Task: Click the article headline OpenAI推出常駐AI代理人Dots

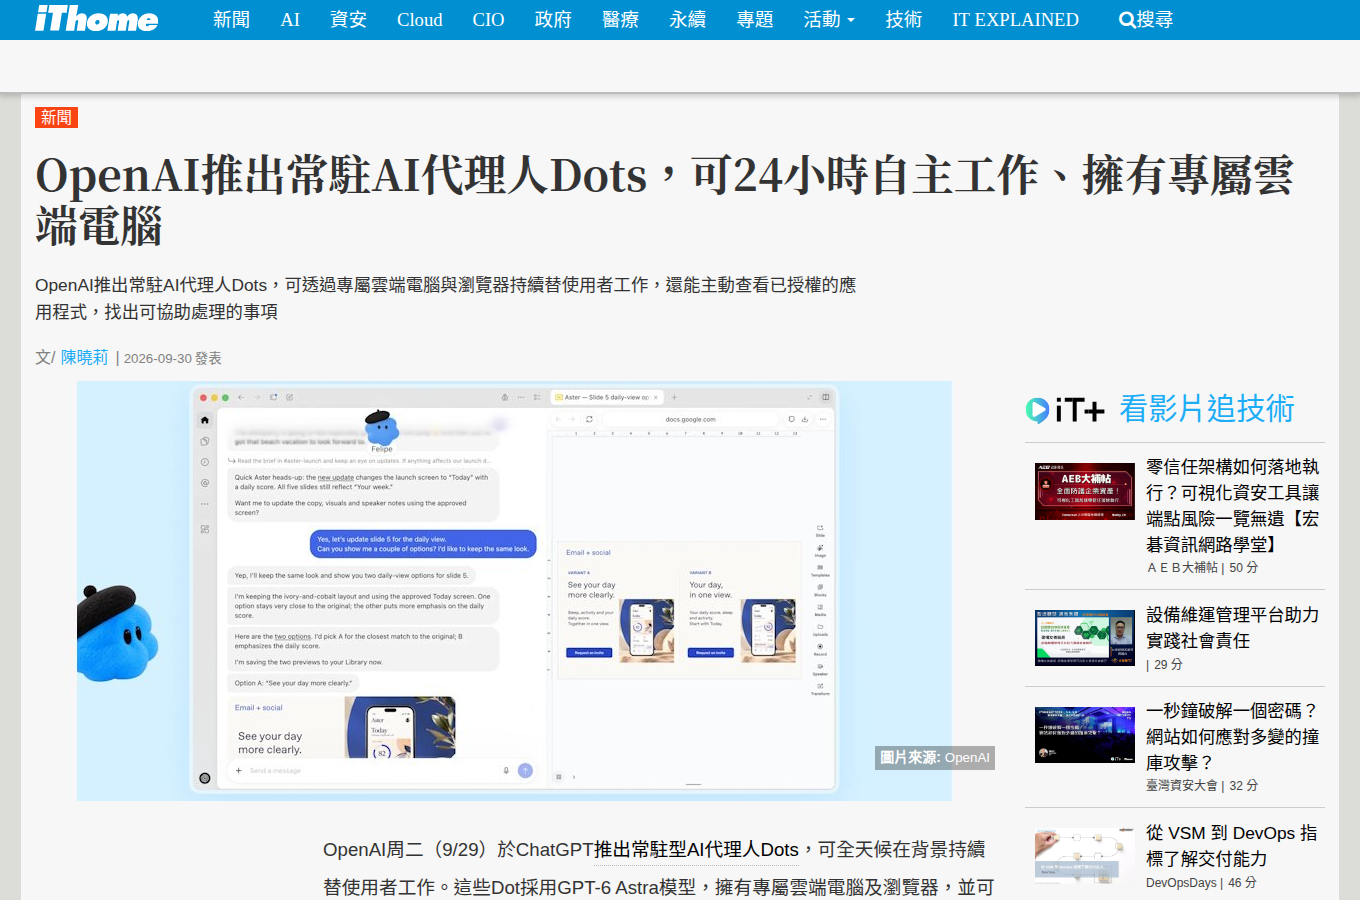Action: point(664,201)
